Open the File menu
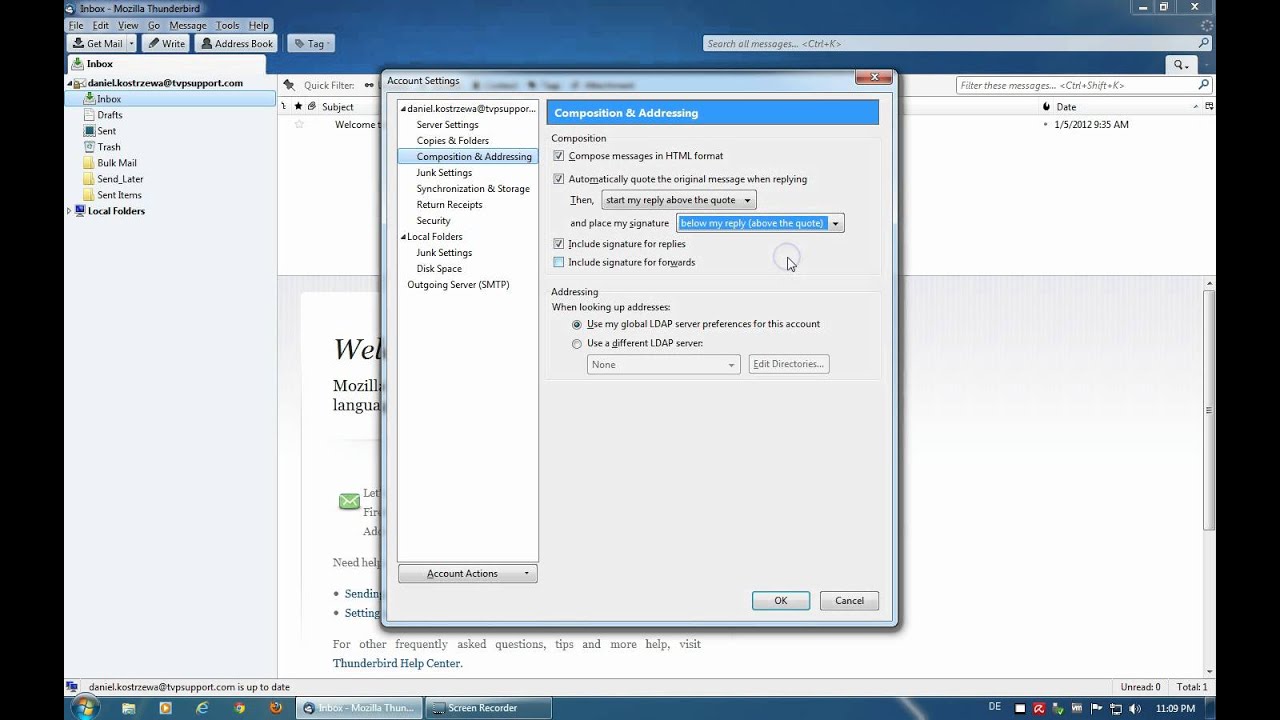Viewport: 1280px width, 720px height. point(76,25)
